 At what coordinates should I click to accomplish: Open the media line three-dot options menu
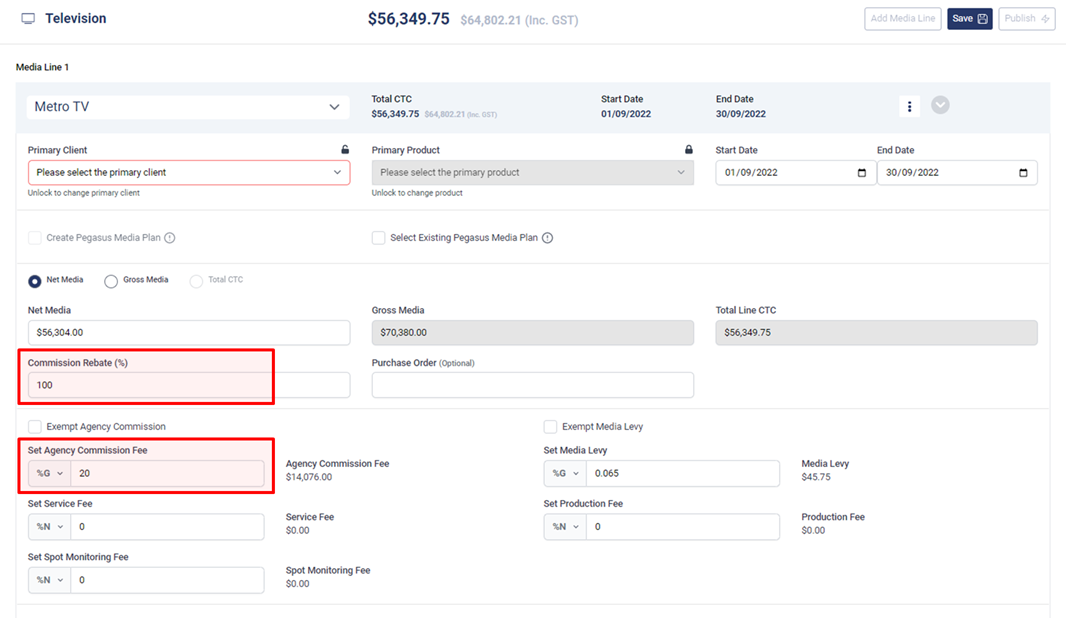click(x=909, y=106)
